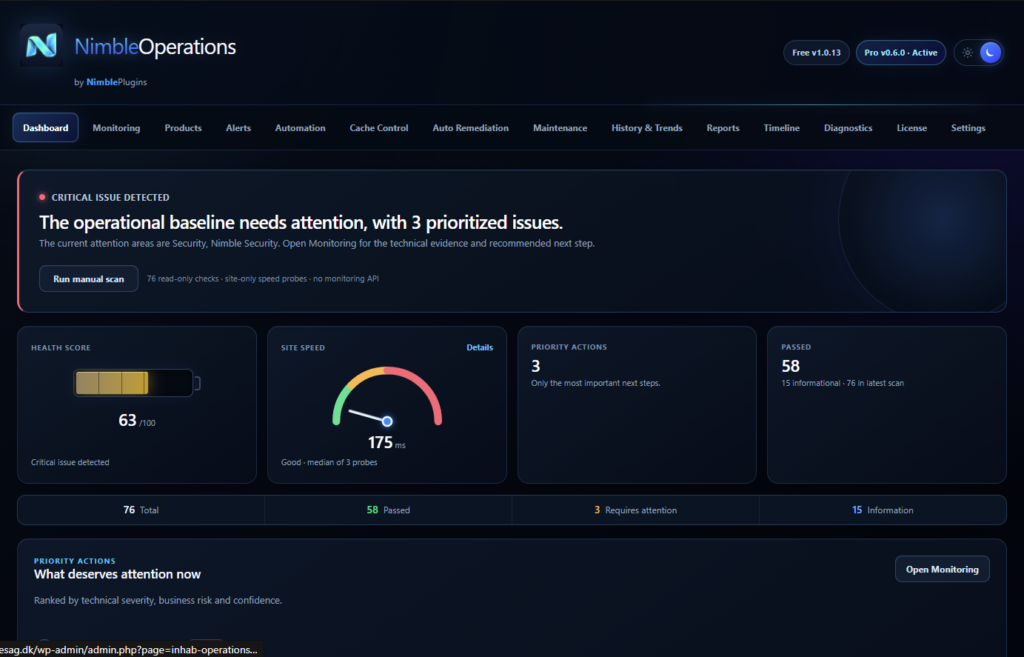Follow the NimblePlugins author link

(116, 82)
